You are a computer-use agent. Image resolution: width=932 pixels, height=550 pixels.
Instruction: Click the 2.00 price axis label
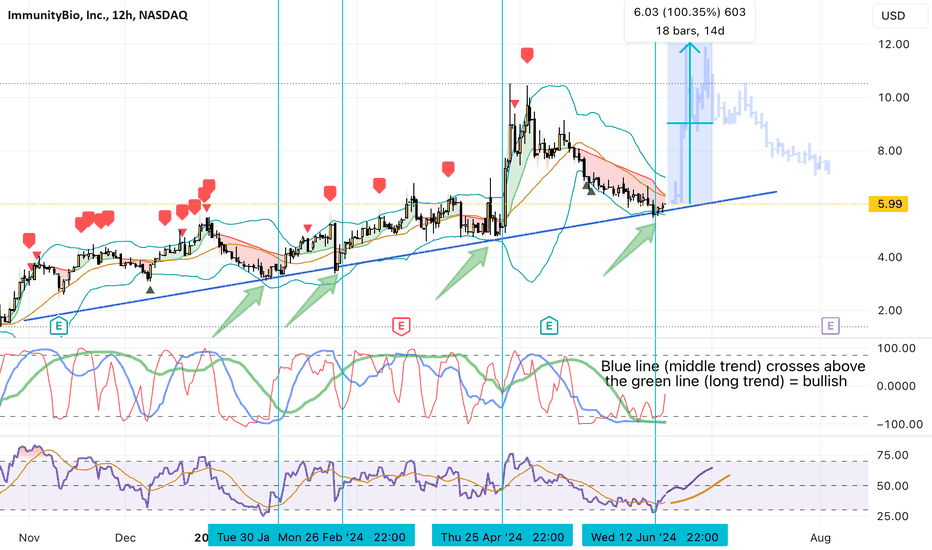point(890,310)
